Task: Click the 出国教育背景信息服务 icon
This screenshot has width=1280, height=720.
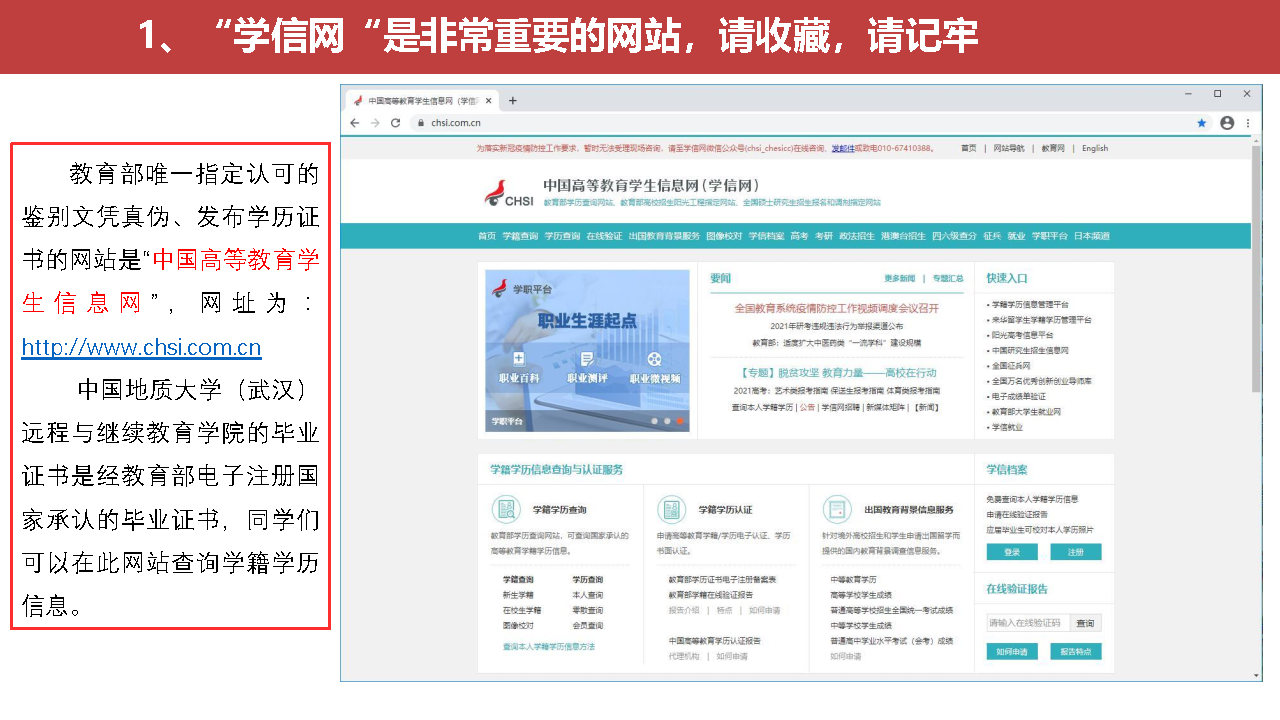Action: coord(836,509)
